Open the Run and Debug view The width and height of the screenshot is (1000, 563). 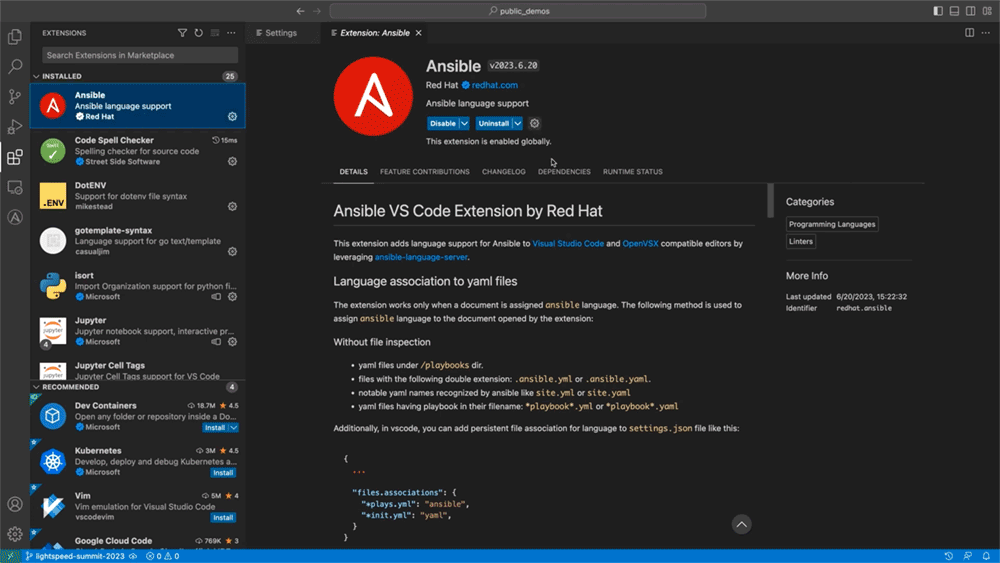pyautogui.click(x=15, y=127)
